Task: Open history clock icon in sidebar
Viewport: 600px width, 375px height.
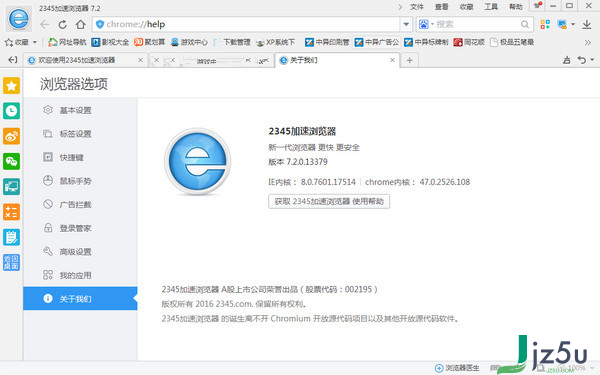Action: pos(11,111)
